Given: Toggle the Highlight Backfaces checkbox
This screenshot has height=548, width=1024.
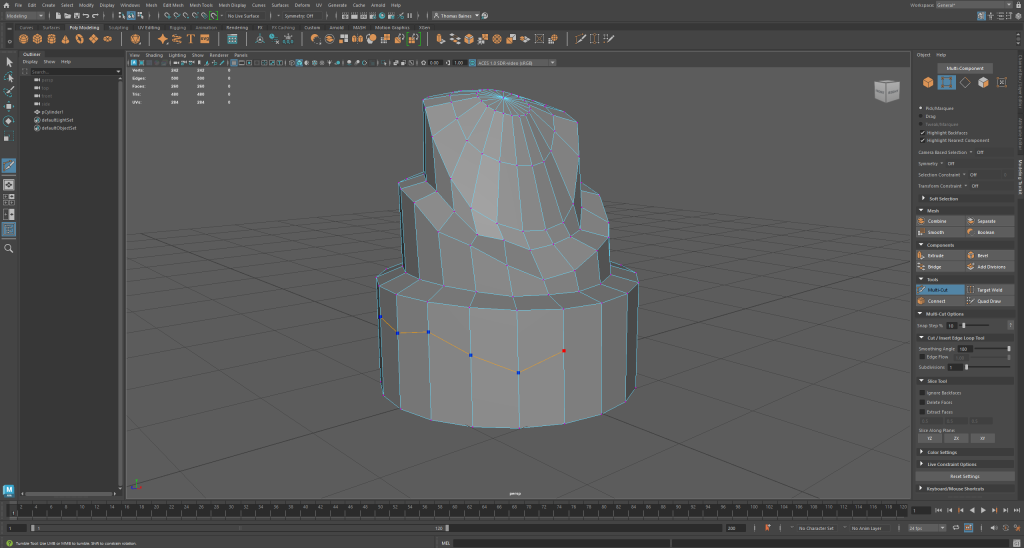Looking at the screenshot, I should pyautogui.click(x=922, y=132).
